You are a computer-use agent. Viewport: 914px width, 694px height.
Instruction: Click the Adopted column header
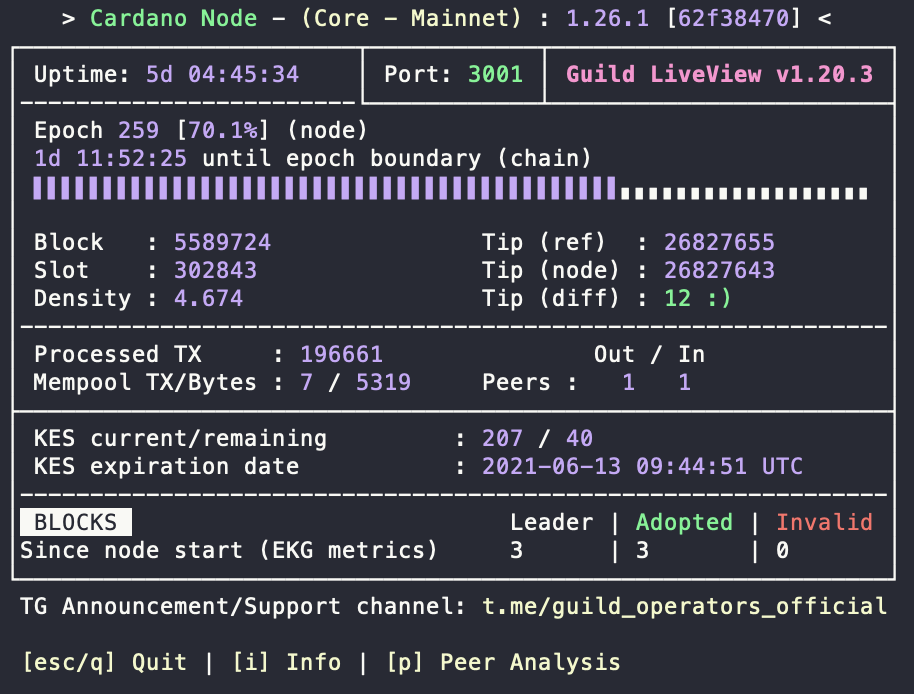pos(684,522)
